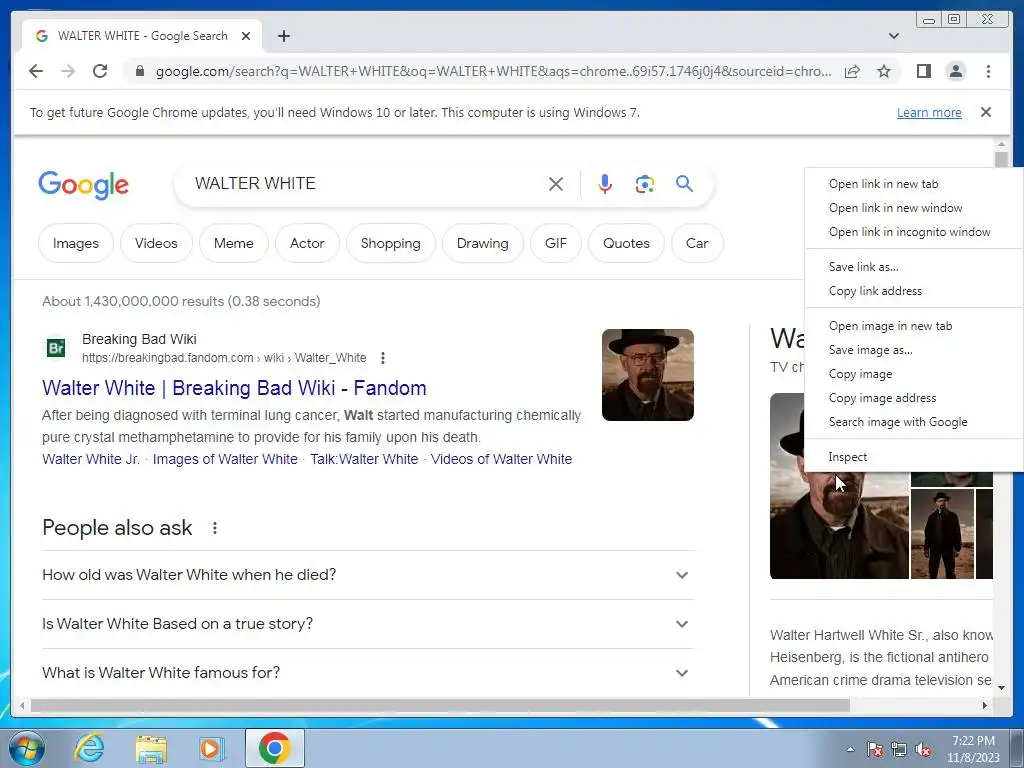Viewport: 1024px width, 768px height.
Task: Open People also ask options menu
Action: tap(215, 528)
